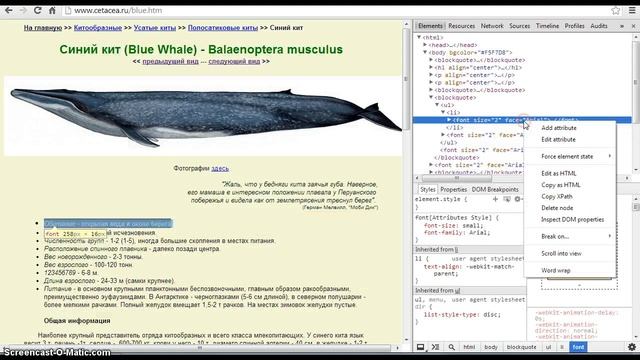
Task: Click the browser forward arrow
Action: 23,10
